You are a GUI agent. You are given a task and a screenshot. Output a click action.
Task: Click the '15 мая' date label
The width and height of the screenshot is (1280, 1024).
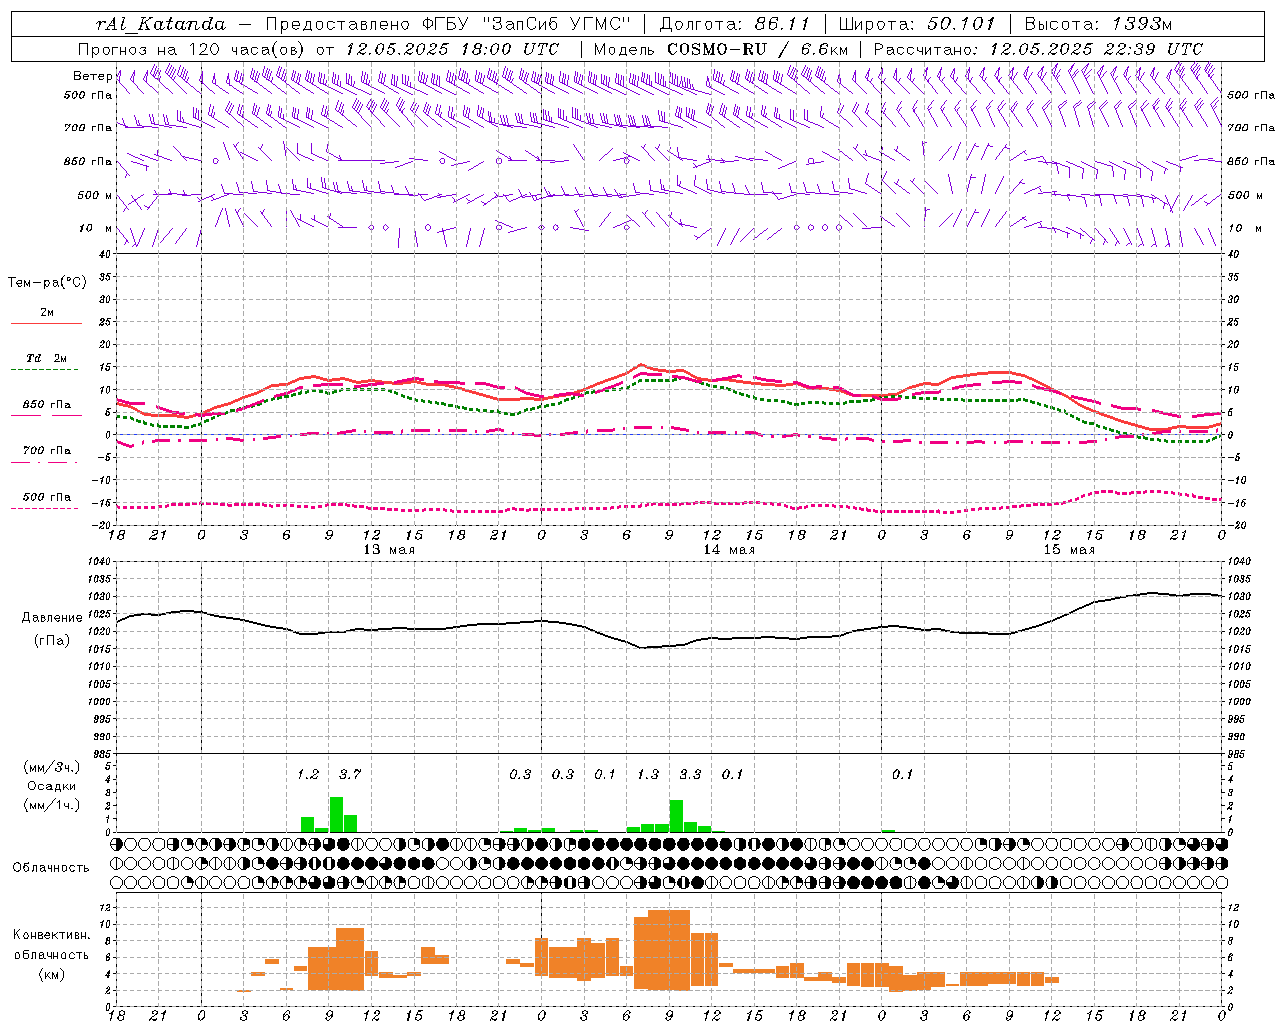(x=1069, y=550)
